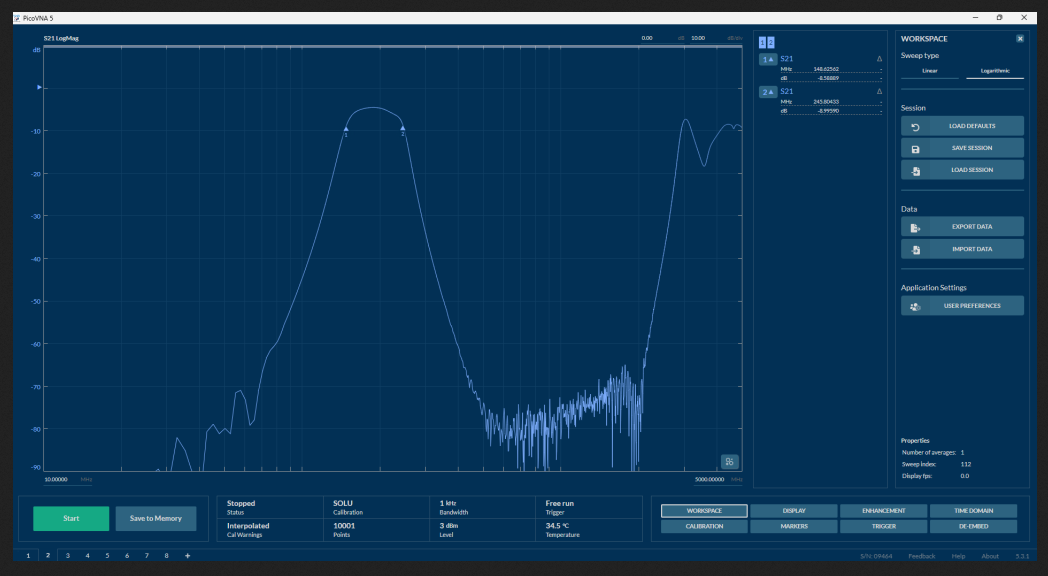Click marker 2 frequency value 245.80433
The image size is (1048, 576).
pos(826,102)
